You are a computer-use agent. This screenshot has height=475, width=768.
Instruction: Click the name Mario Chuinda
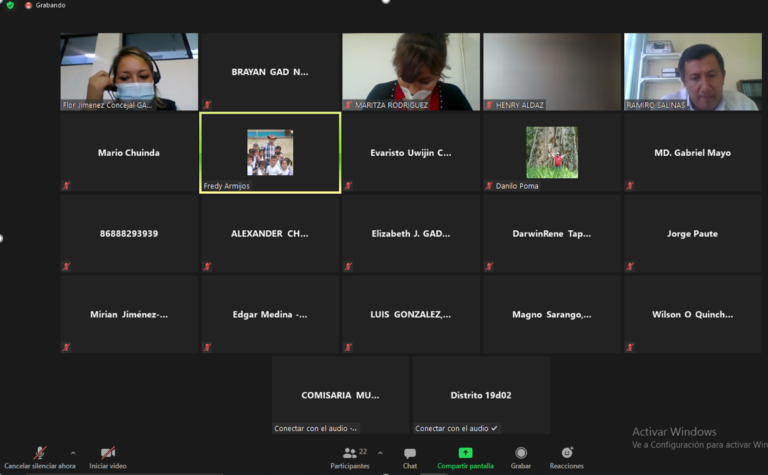coord(129,153)
